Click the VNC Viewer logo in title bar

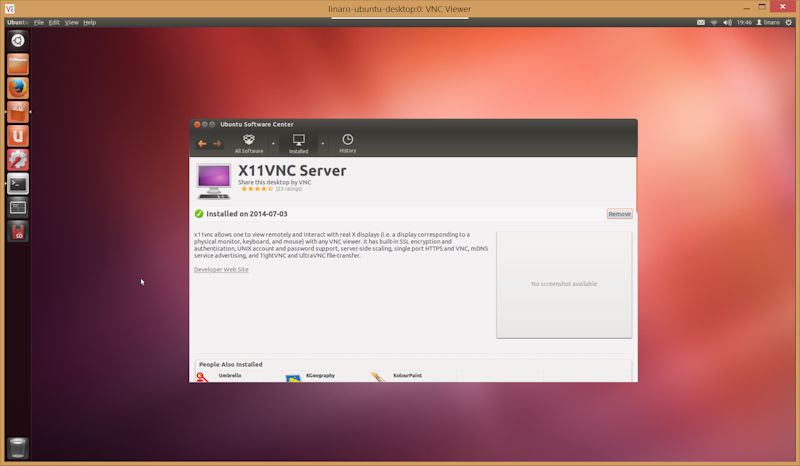pyautogui.click(x=10, y=9)
